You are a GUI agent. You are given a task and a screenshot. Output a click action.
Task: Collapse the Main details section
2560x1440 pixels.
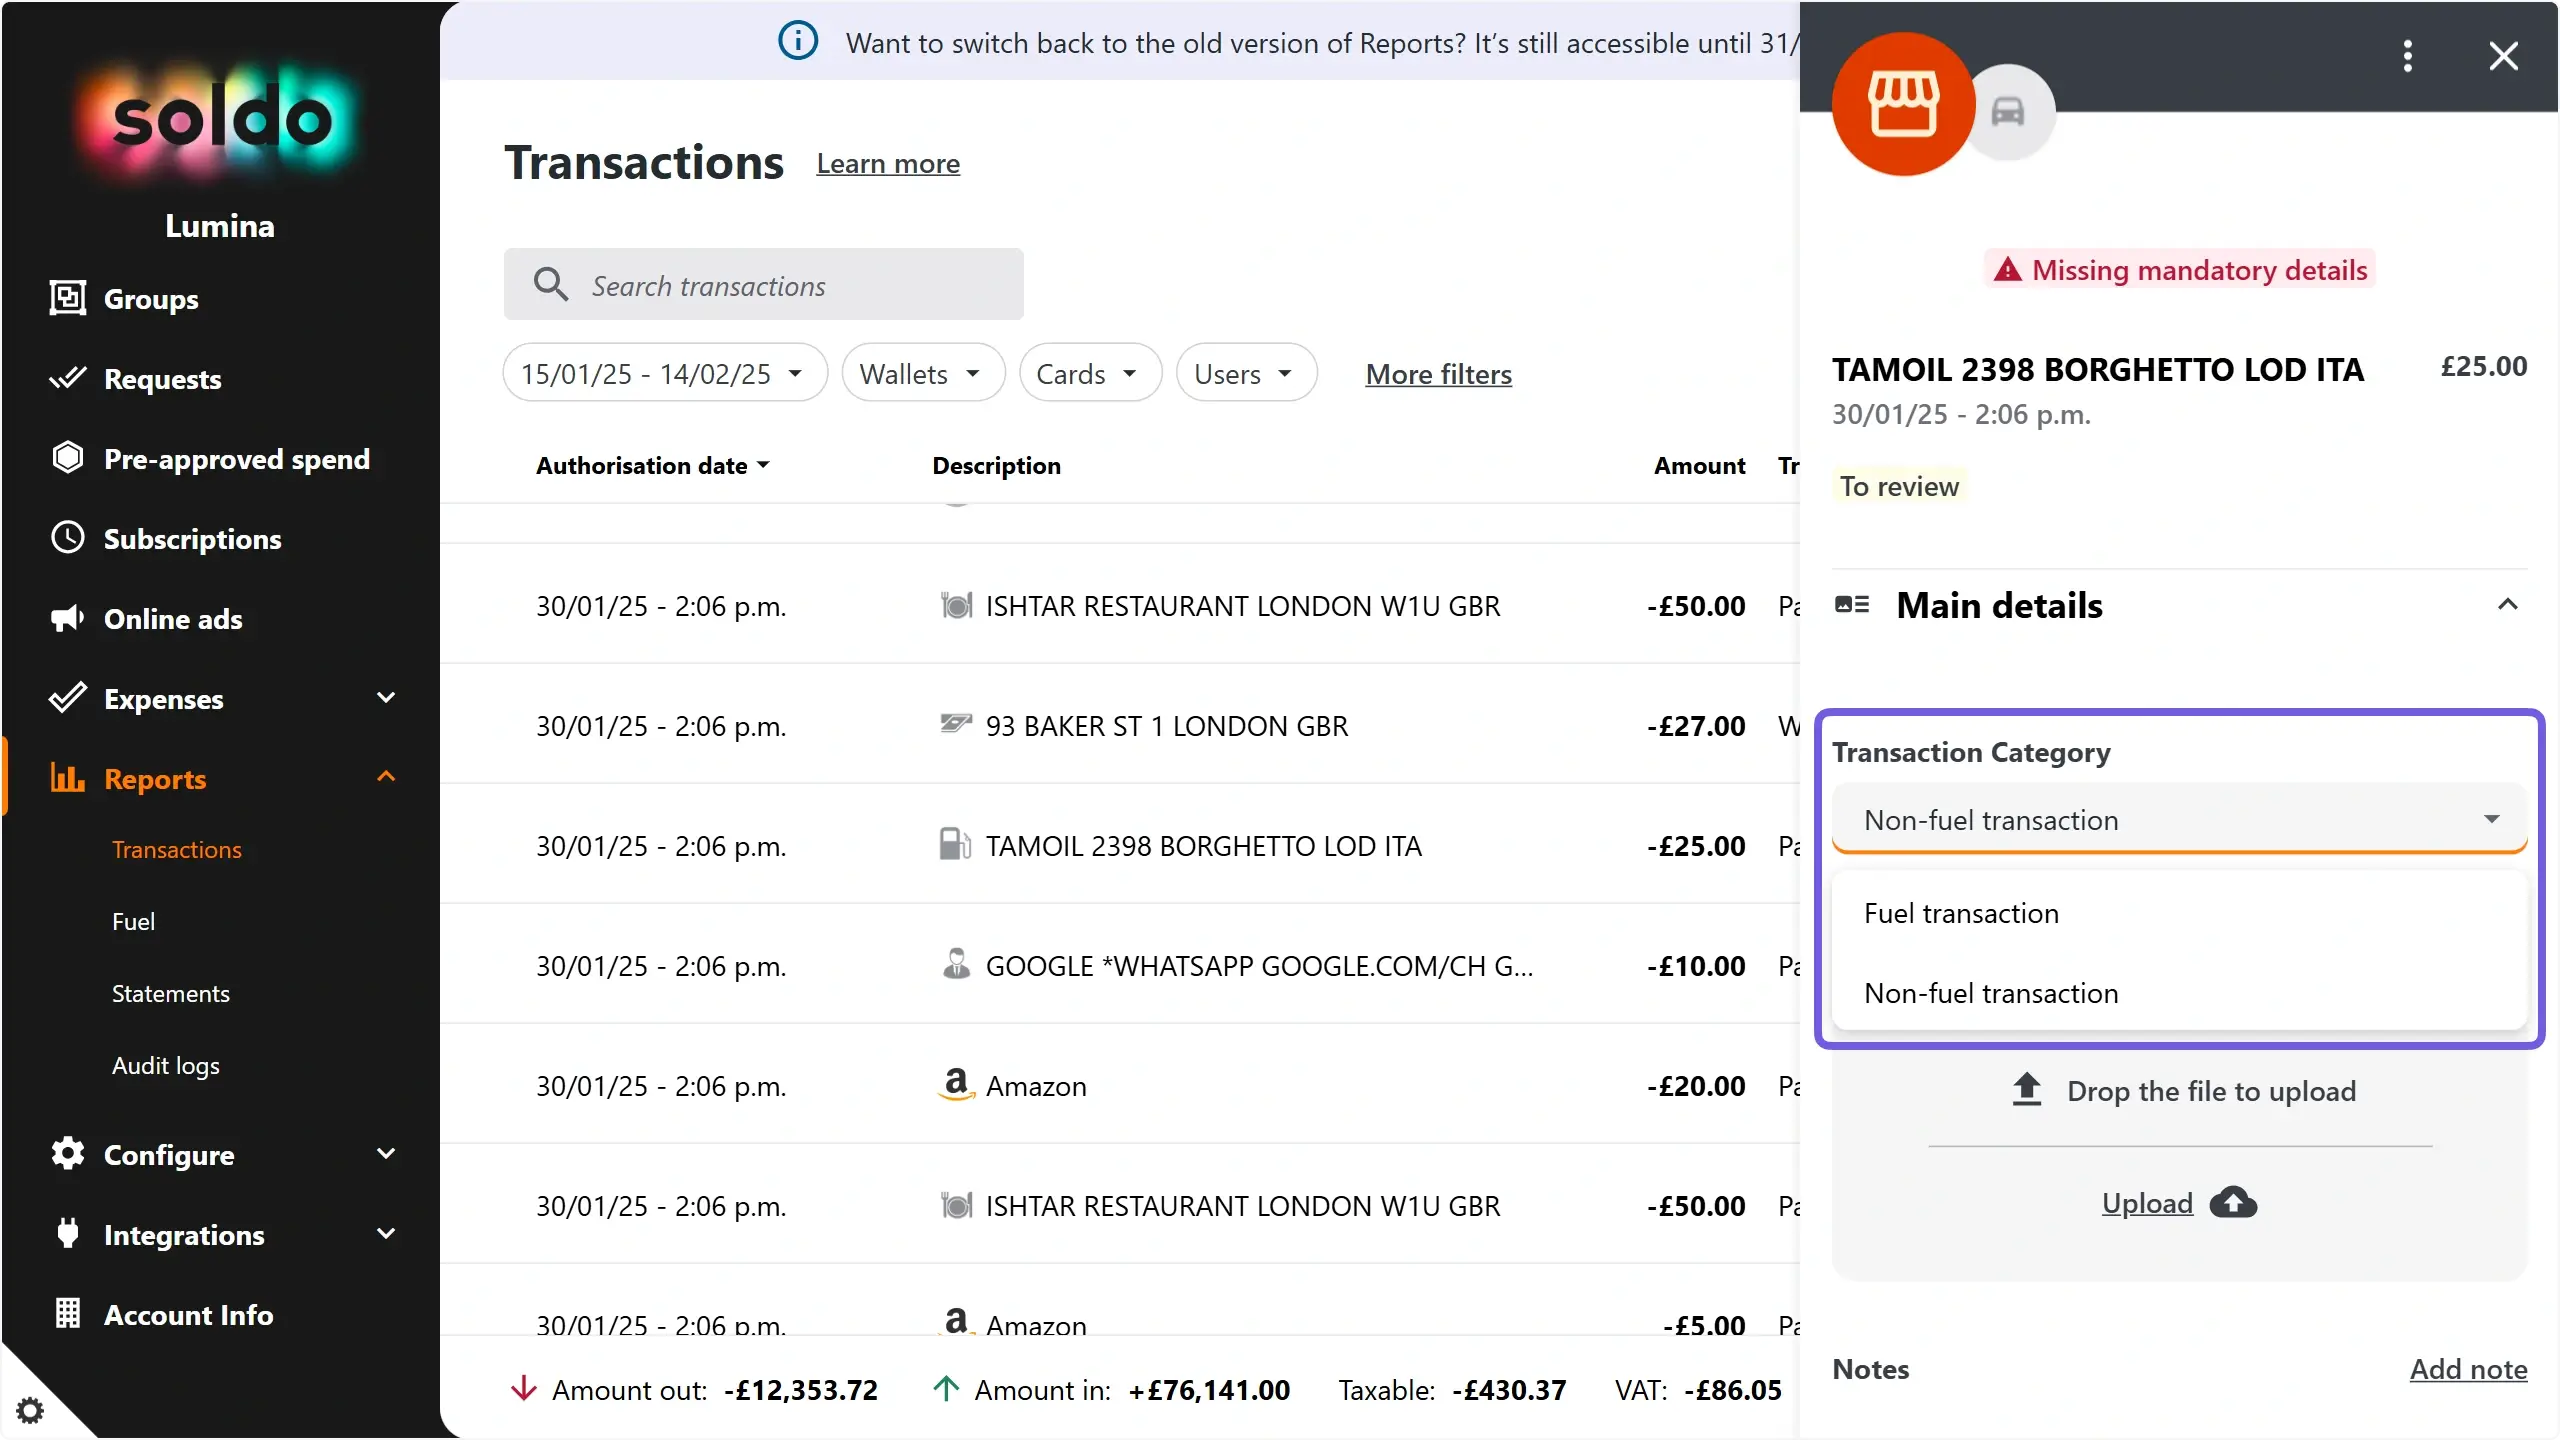[x=2507, y=605]
